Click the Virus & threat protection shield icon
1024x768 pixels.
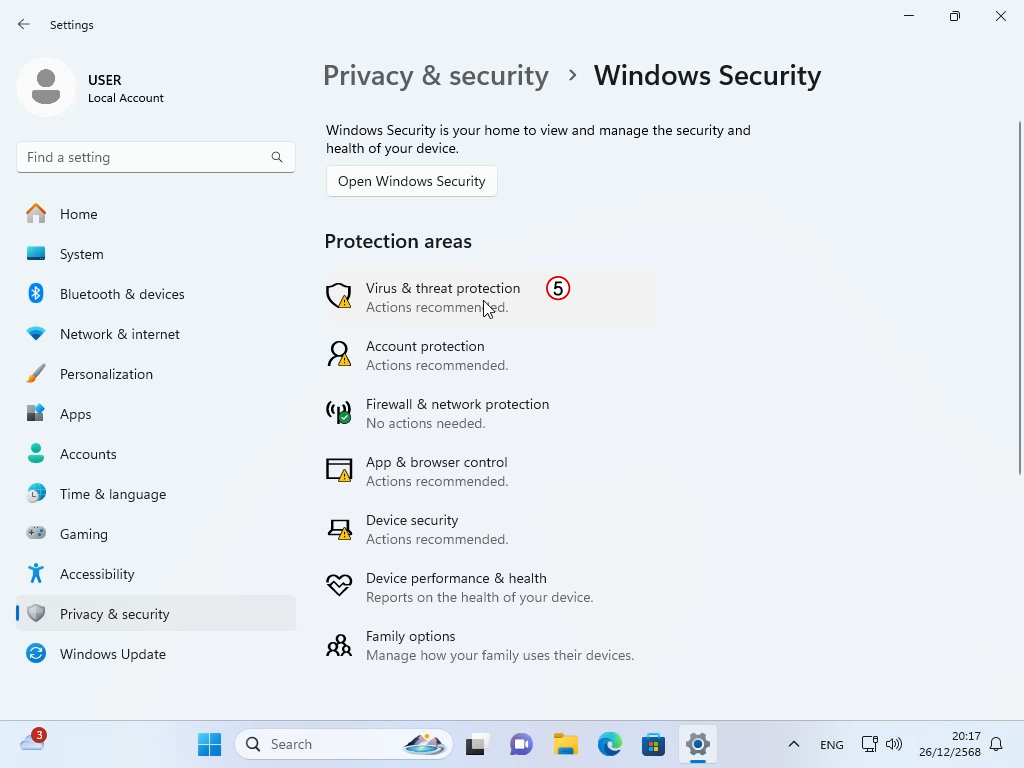[x=339, y=296]
